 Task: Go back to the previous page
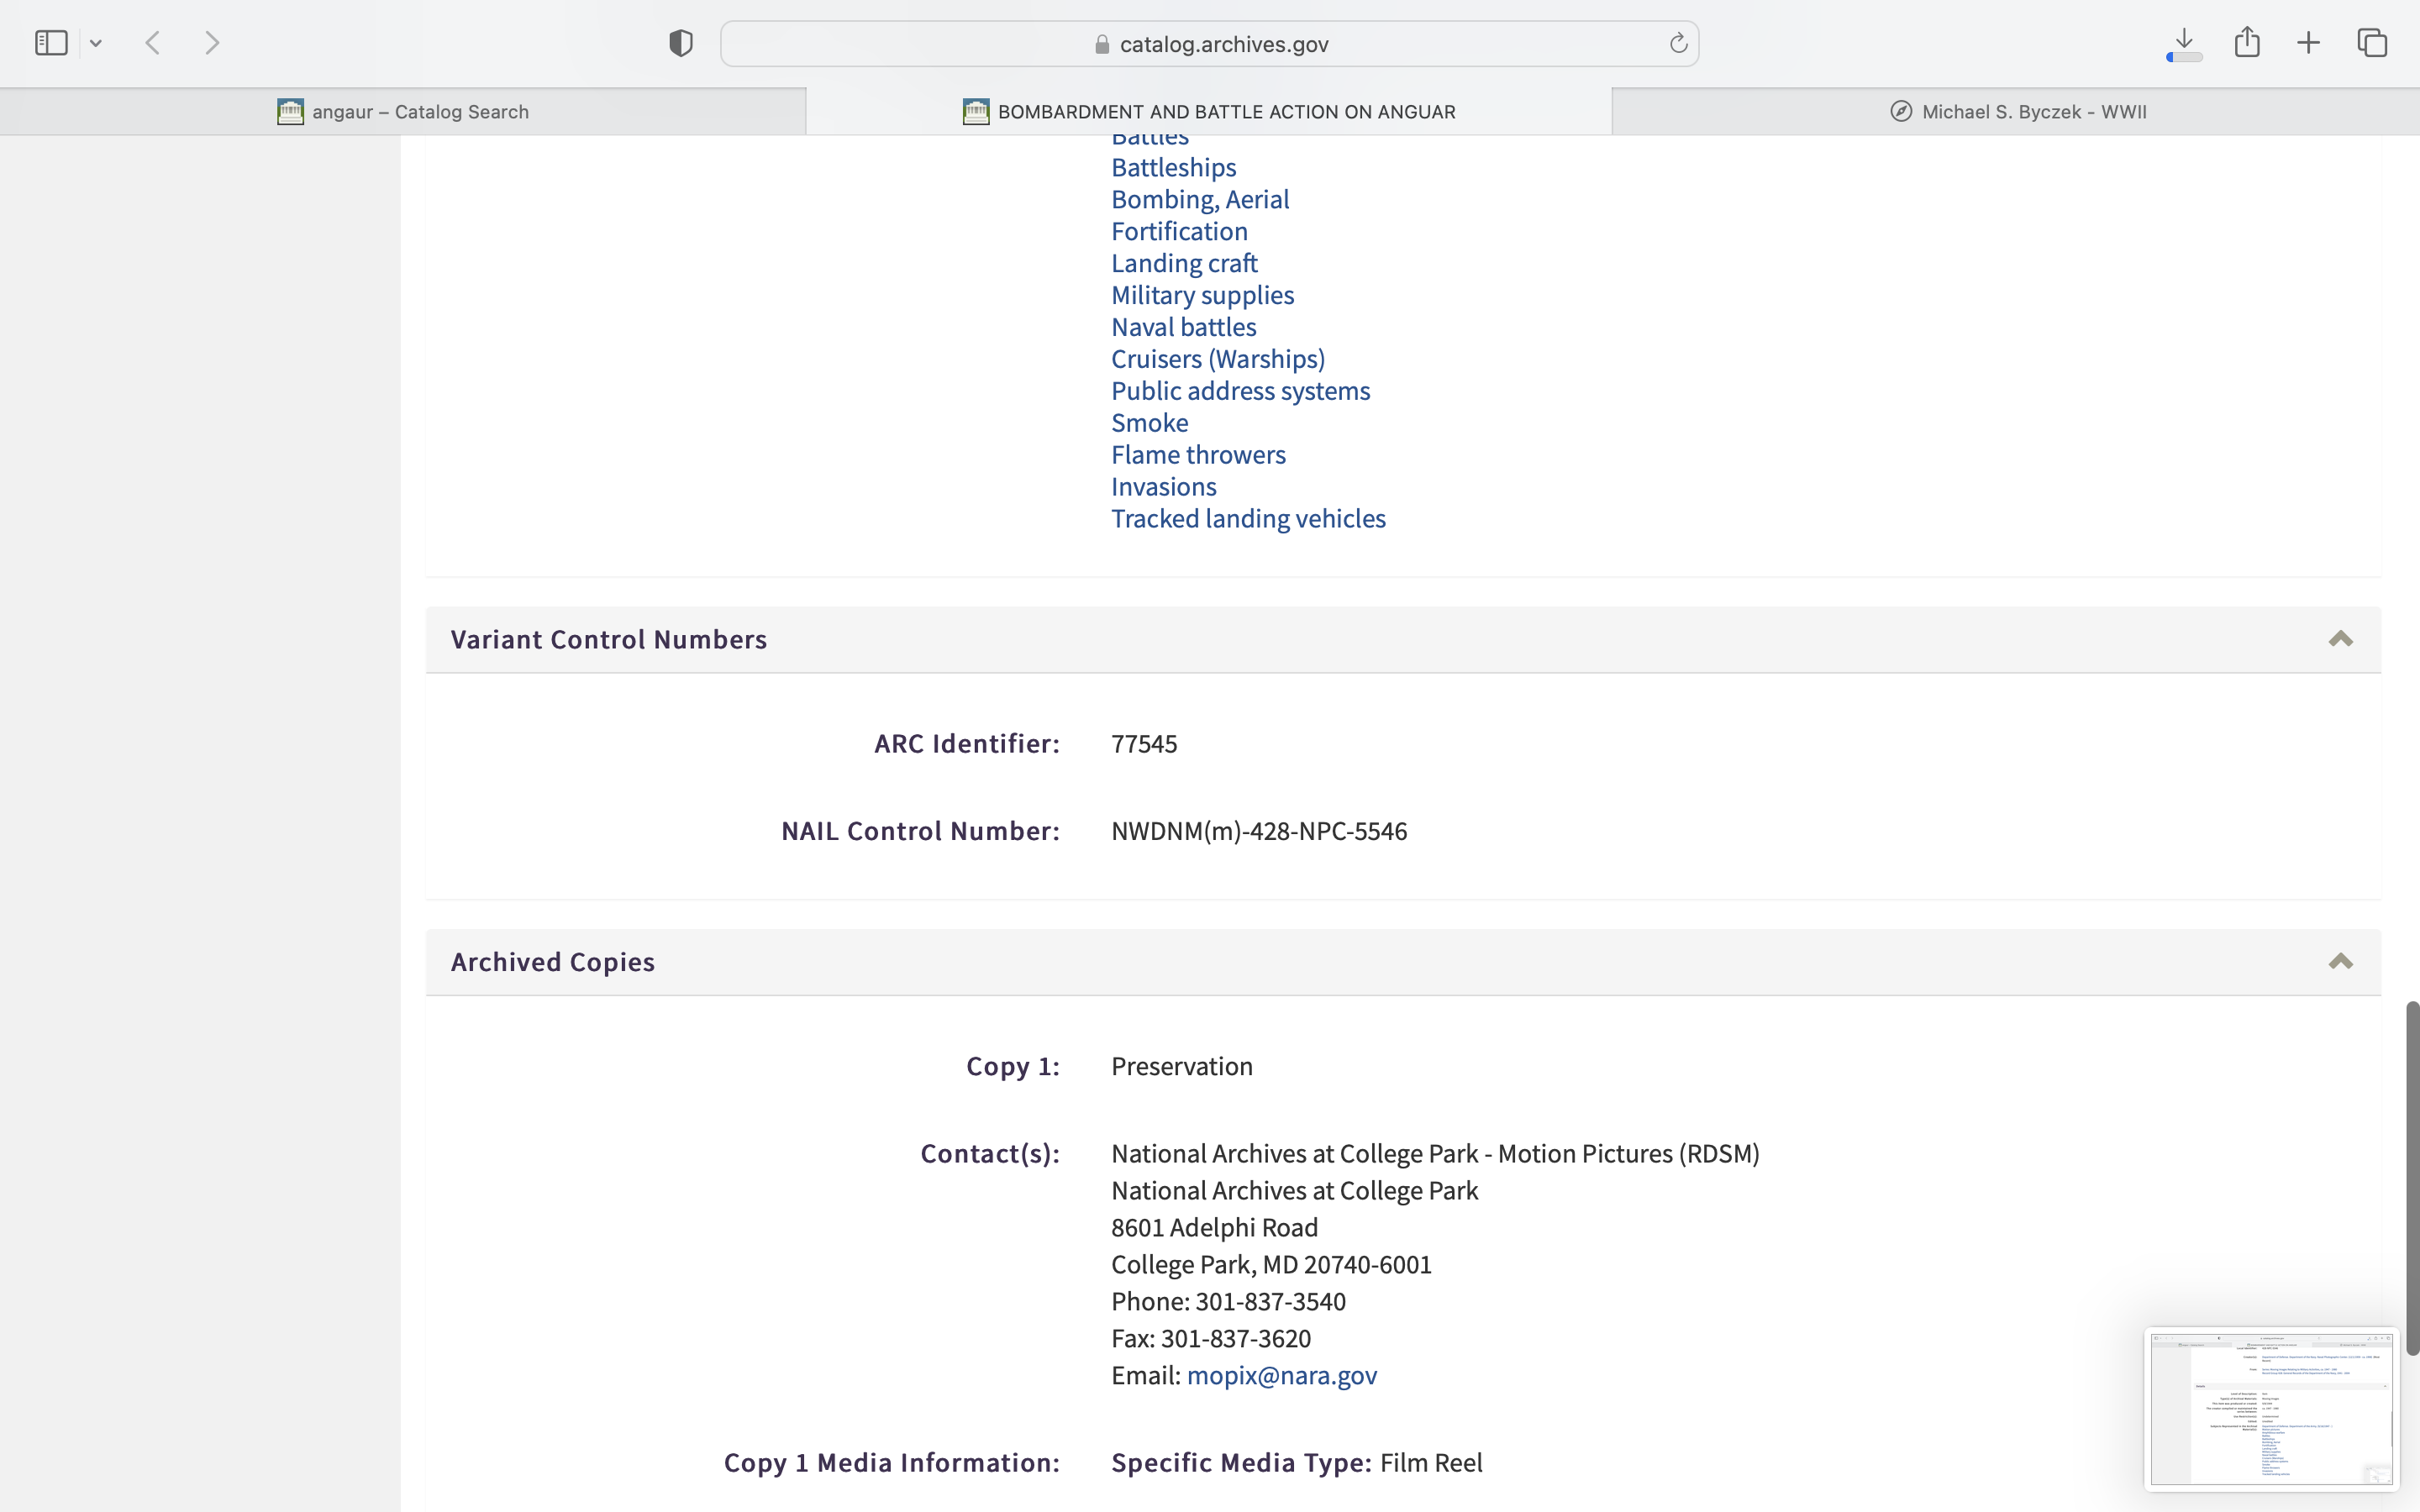click(153, 43)
